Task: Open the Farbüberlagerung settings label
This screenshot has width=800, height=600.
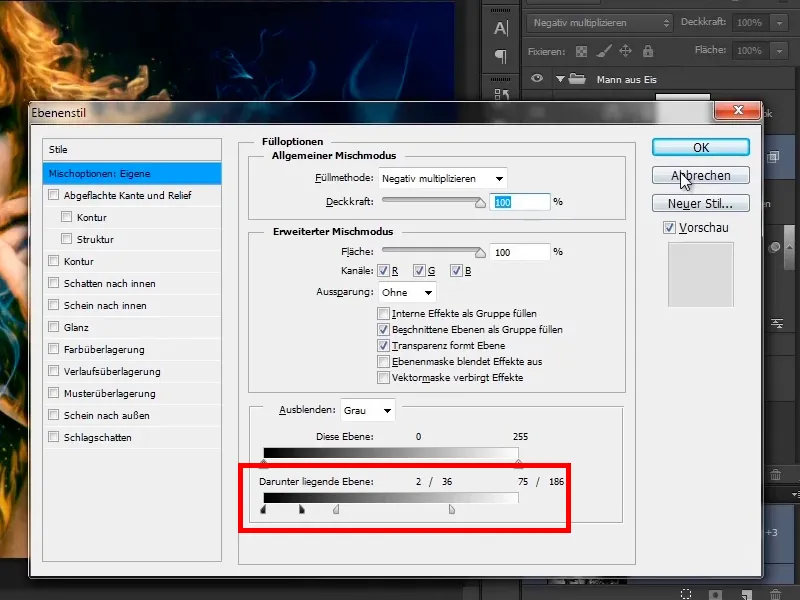Action: tap(104, 349)
